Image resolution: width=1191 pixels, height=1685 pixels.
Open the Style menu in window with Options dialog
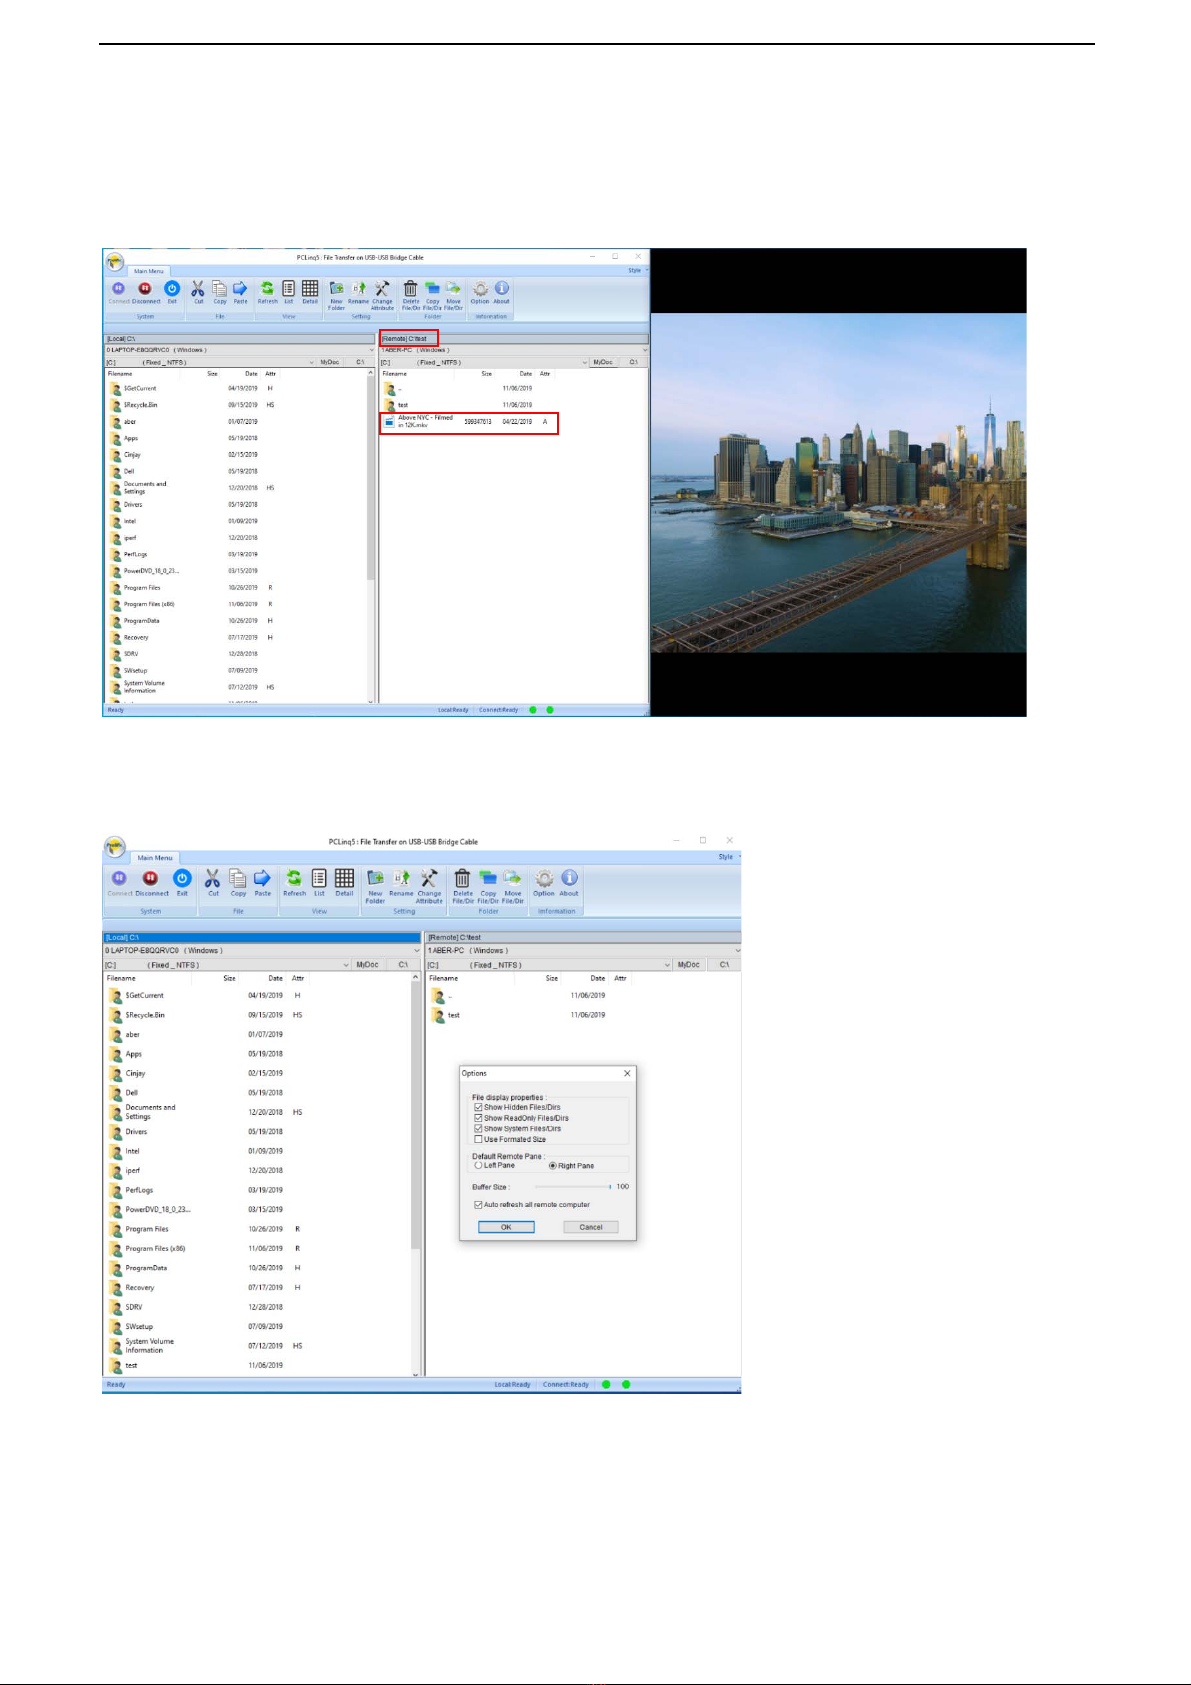[727, 857]
